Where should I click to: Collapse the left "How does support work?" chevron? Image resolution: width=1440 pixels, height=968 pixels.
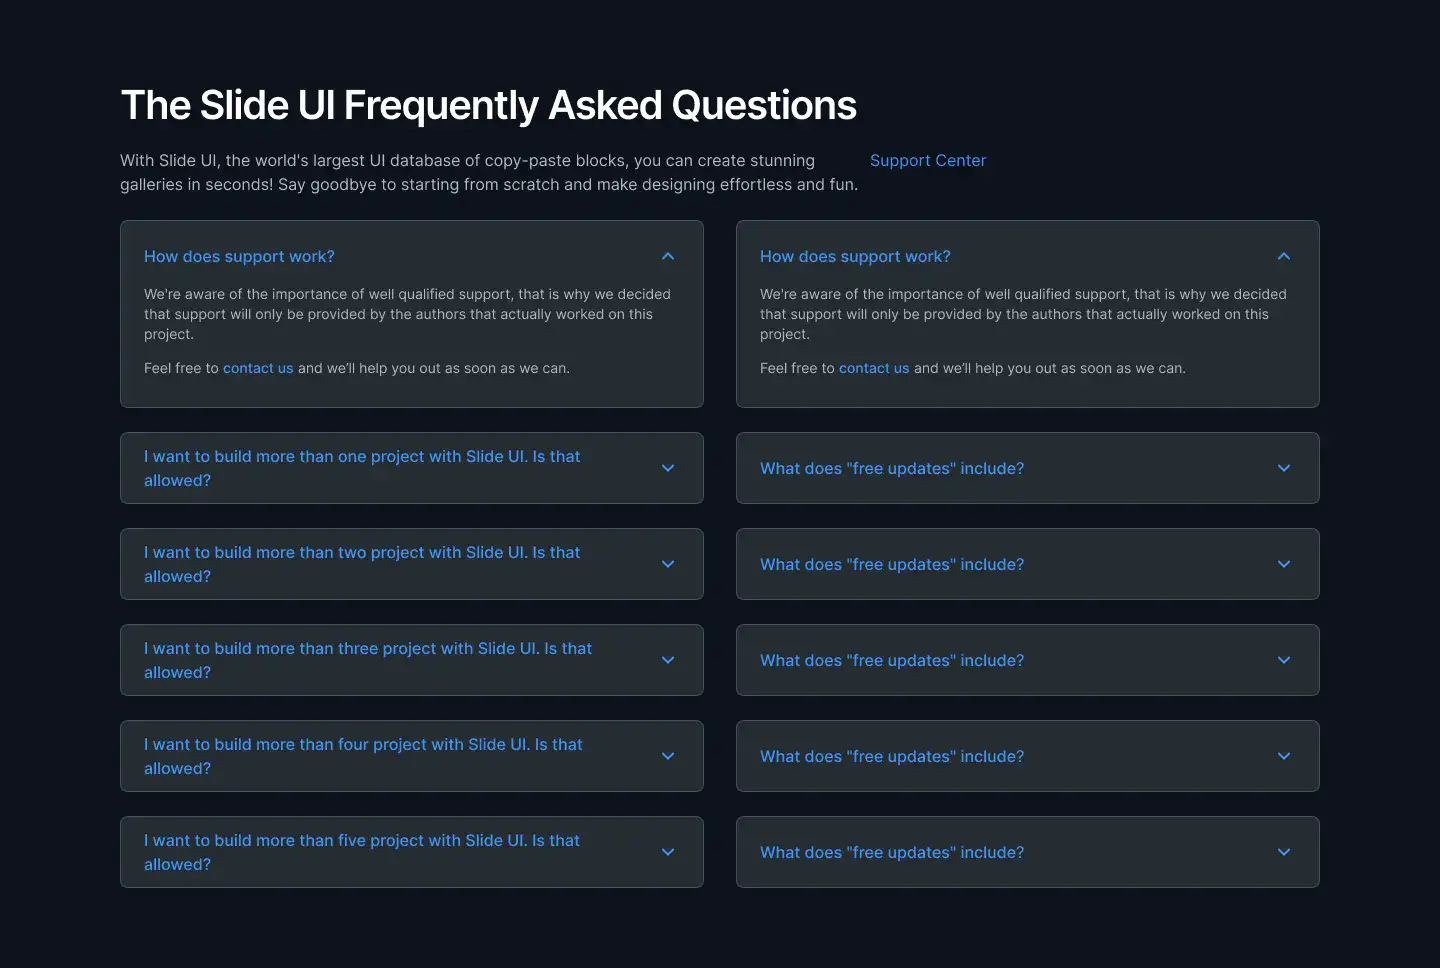point(668,257)
